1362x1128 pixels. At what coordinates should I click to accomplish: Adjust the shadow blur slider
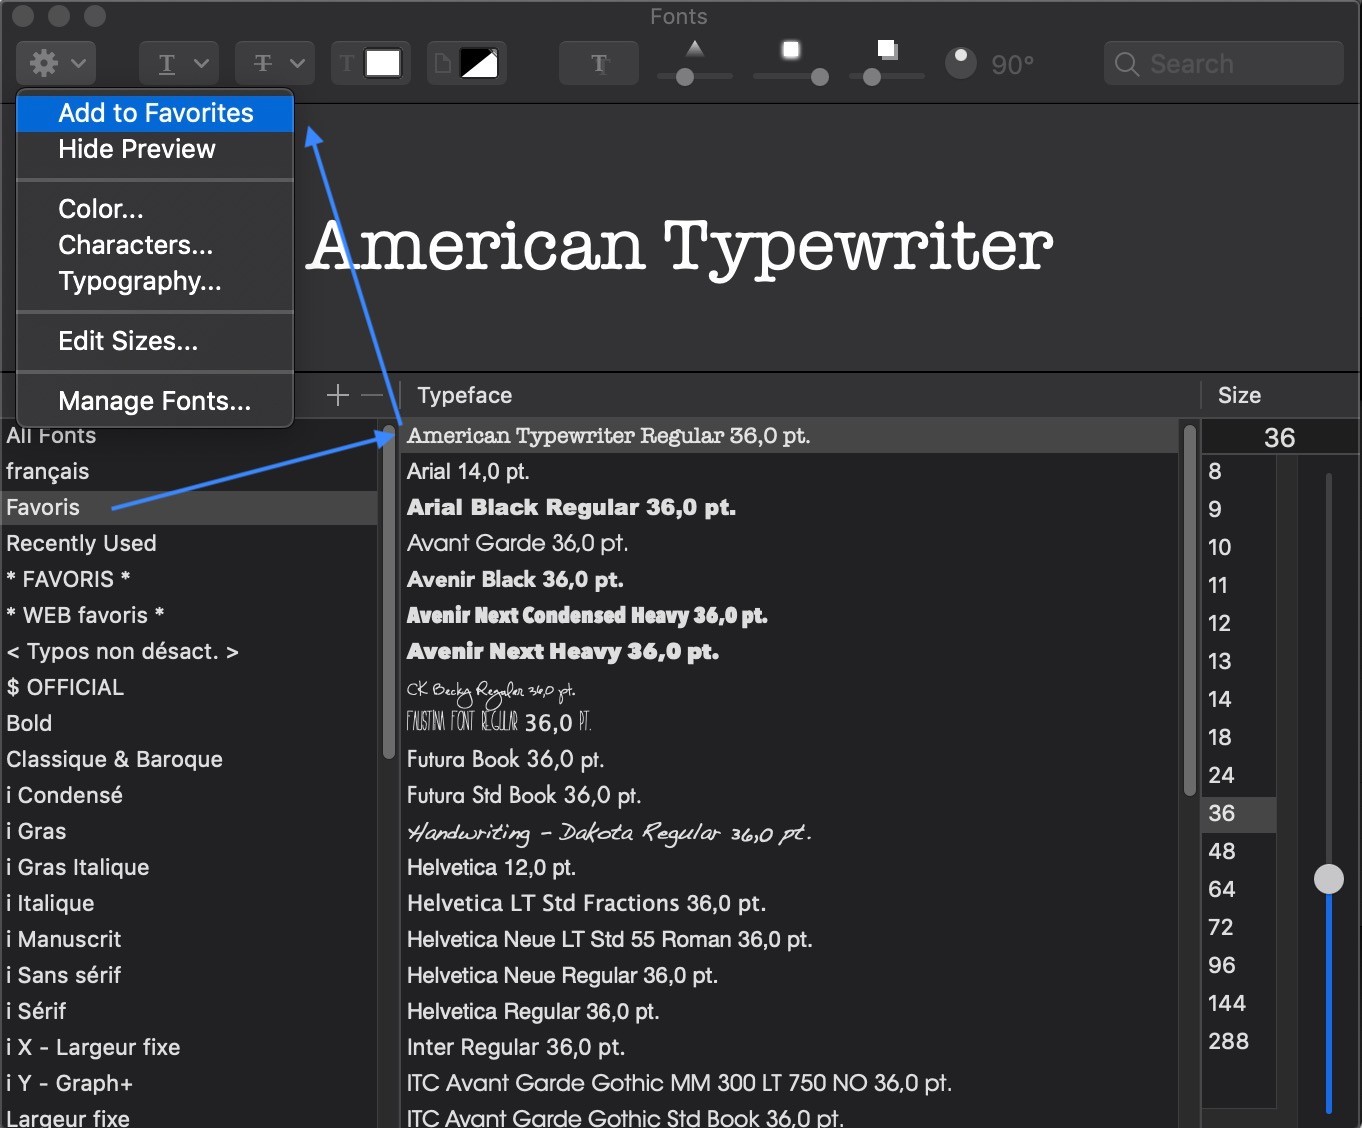[x=819, y=77]
